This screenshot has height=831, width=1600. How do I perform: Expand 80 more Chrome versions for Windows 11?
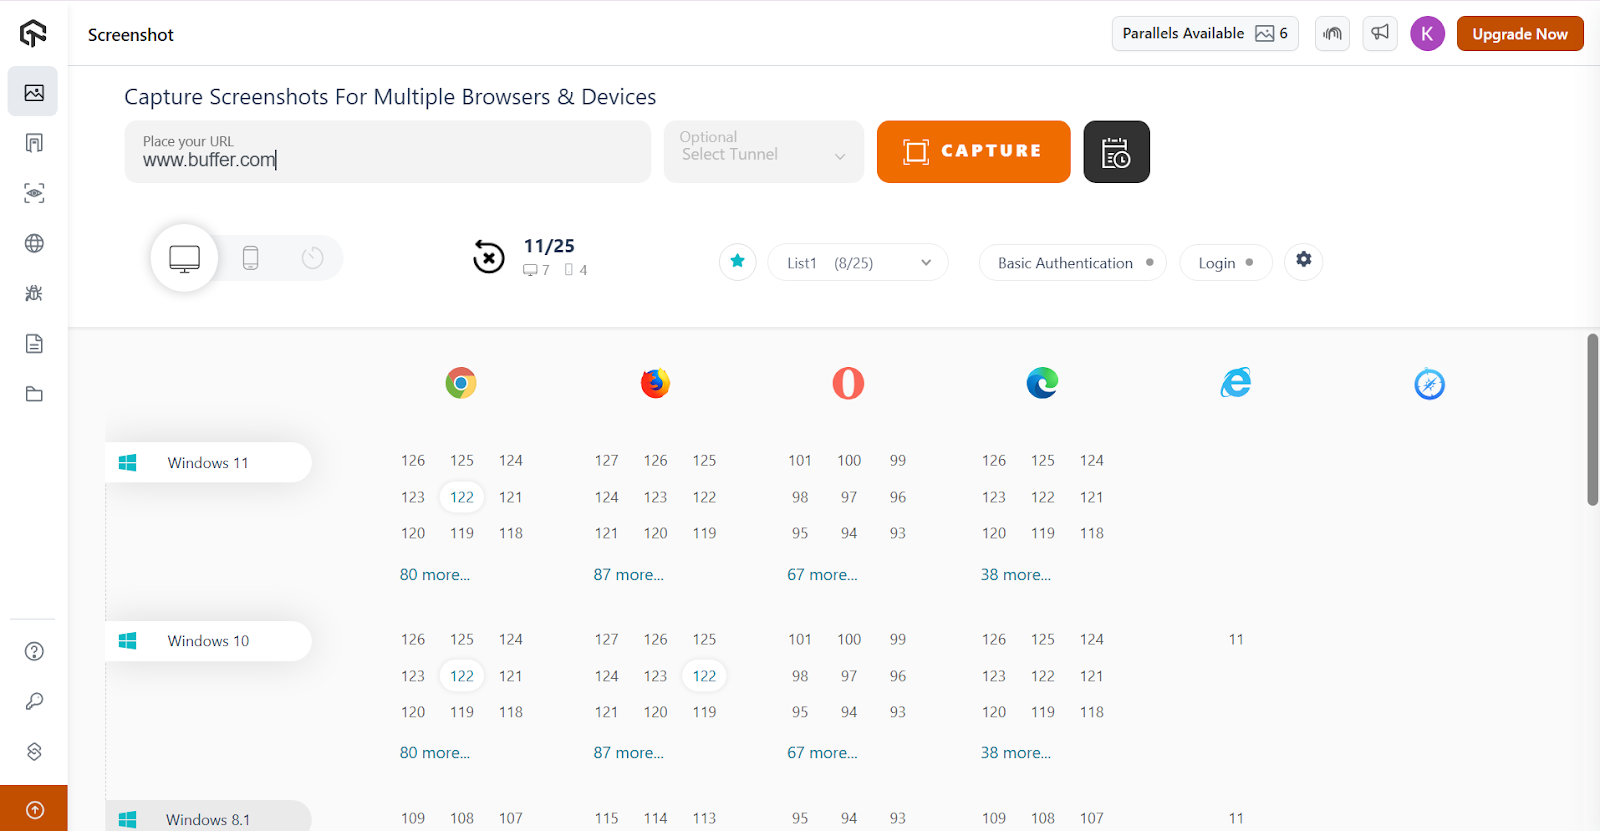pos(434,575)
